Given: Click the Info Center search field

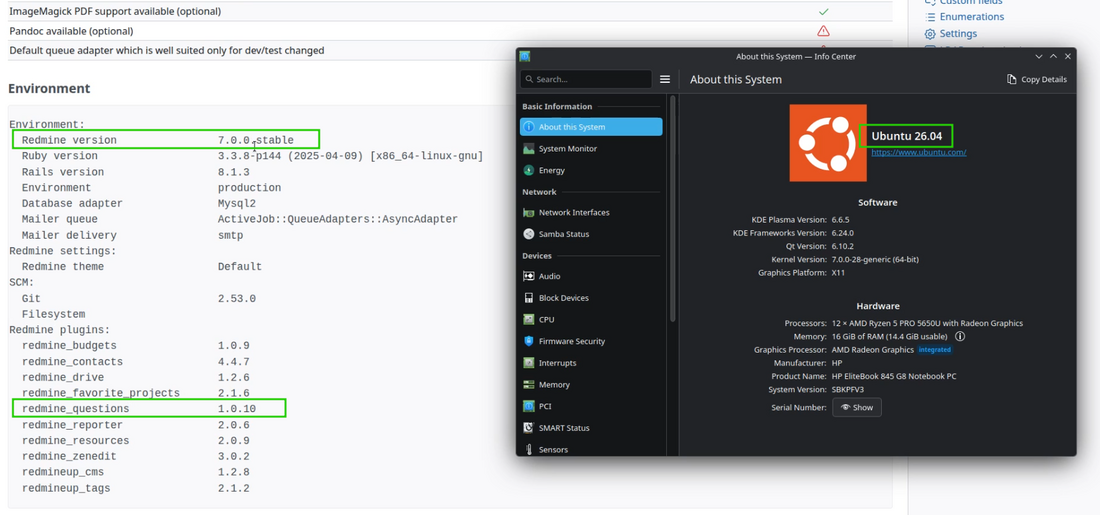Looking at the screenshot, I should 586,79.
